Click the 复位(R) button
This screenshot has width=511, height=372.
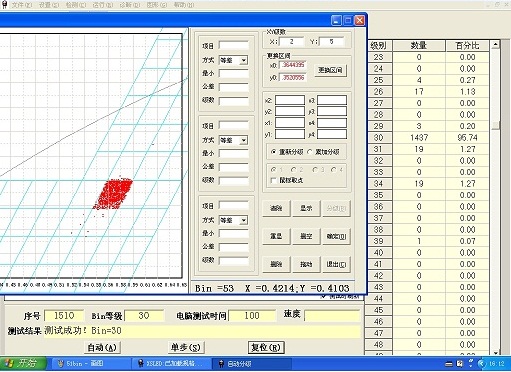coord(266,347)
